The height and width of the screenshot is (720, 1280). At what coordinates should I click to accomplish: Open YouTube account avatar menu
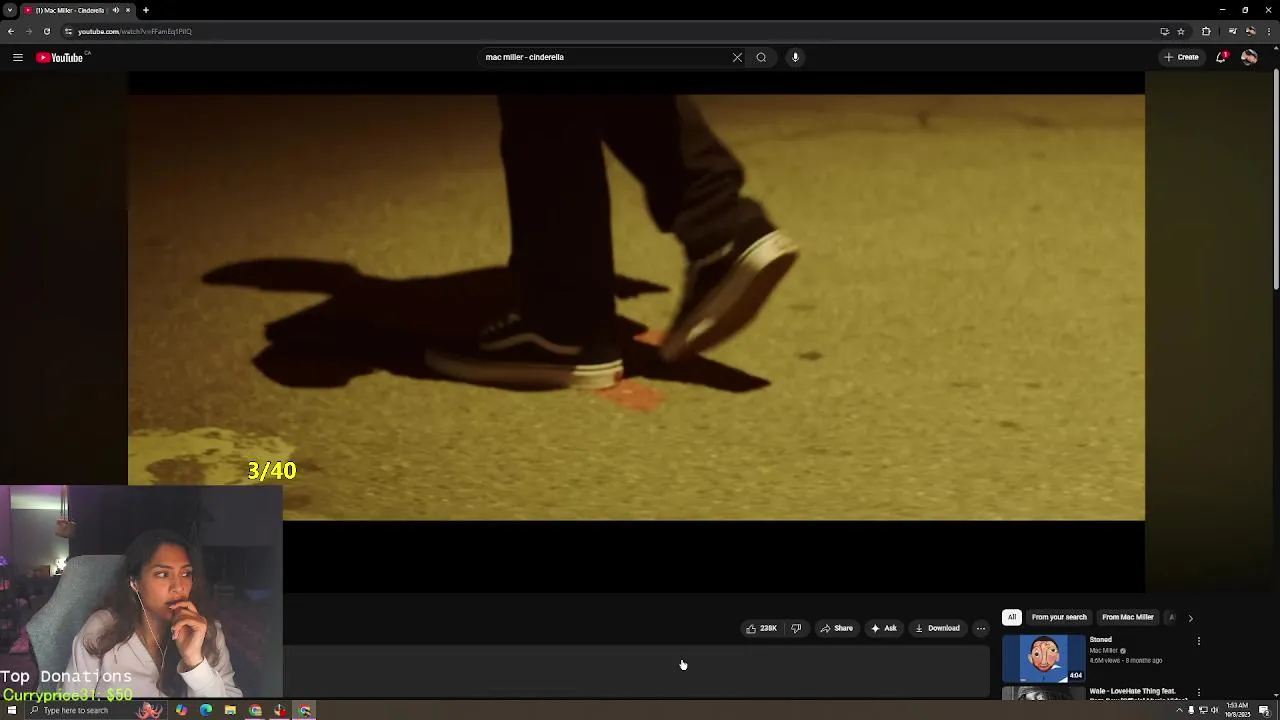tap(1249, 57)
